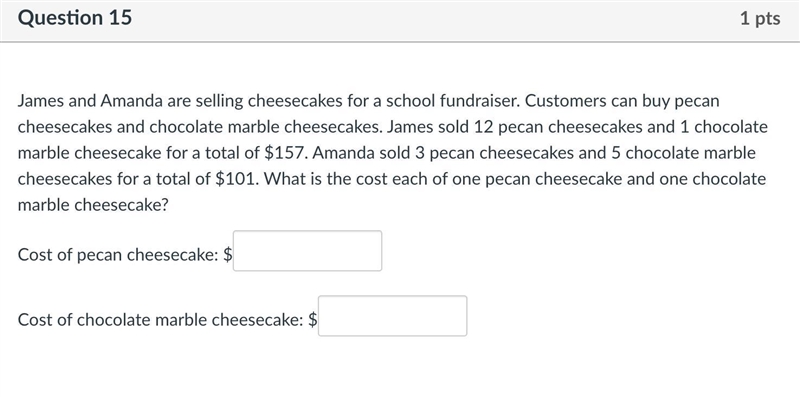Click the final 'marble cheesecake?' line

point(93,205)
